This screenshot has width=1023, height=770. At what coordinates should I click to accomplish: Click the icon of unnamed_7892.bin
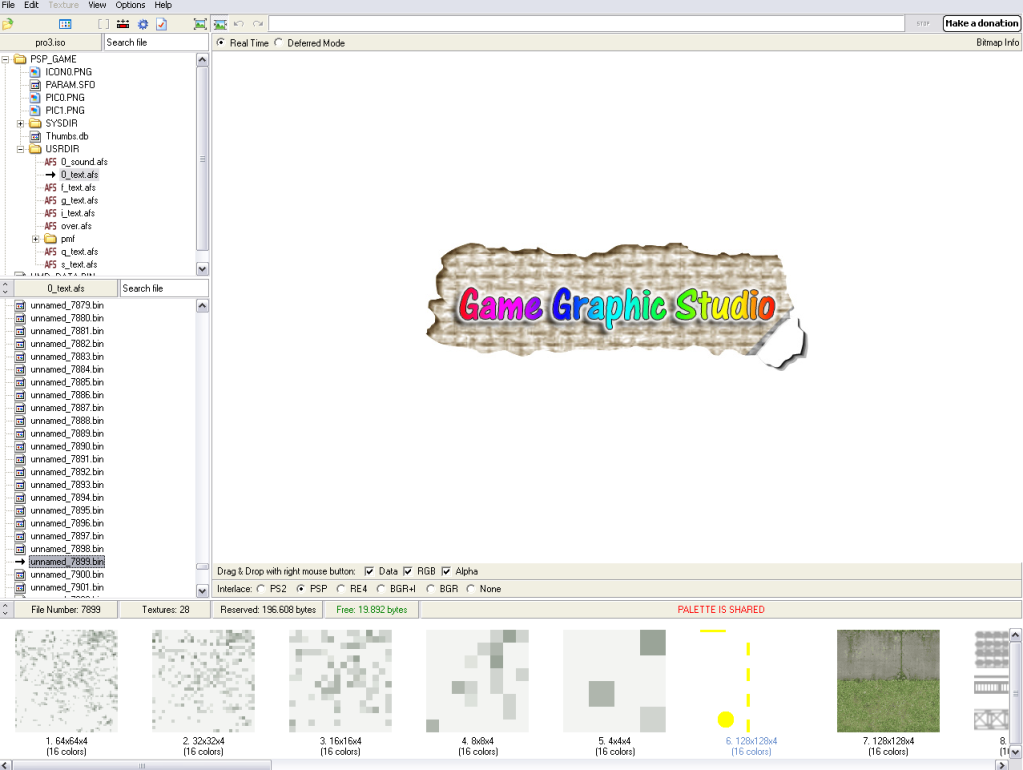pyautogui.click(x=20, y=472)
